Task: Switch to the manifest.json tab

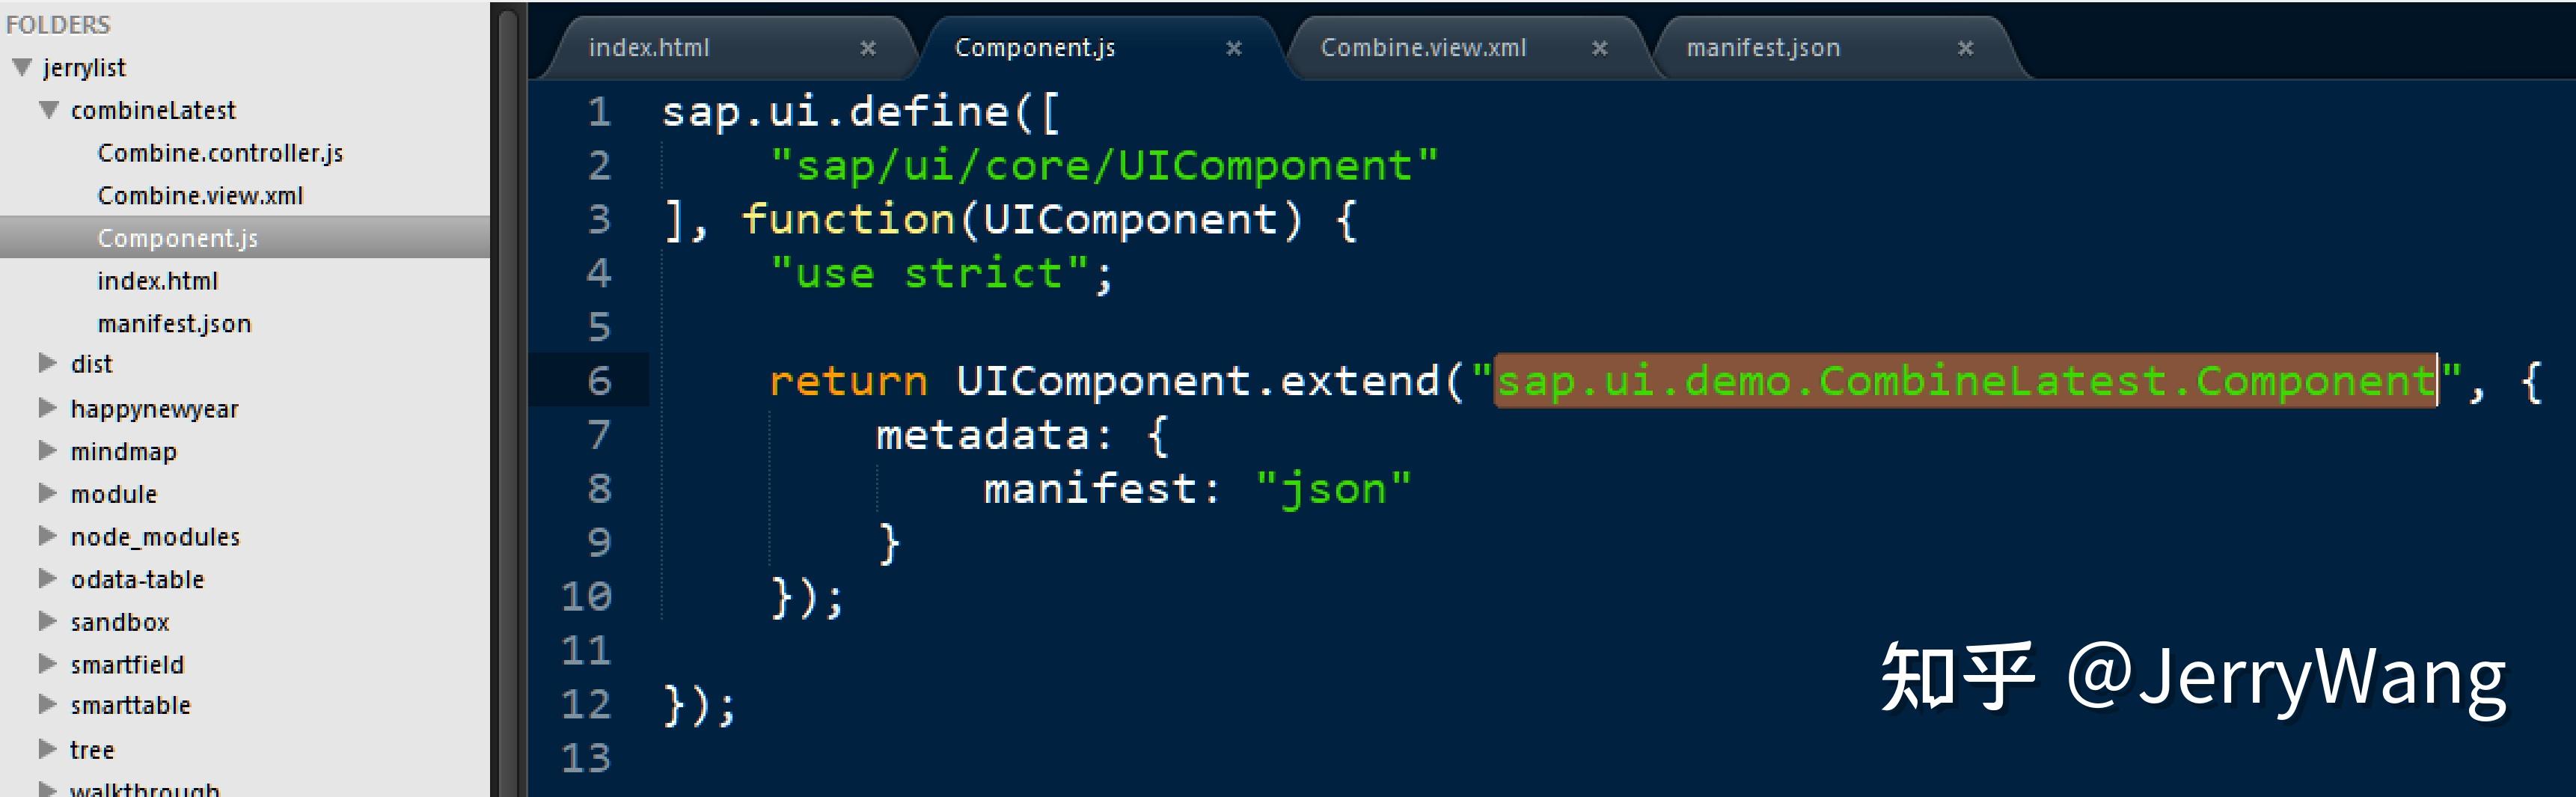Action: click(x=1763, y=47)
